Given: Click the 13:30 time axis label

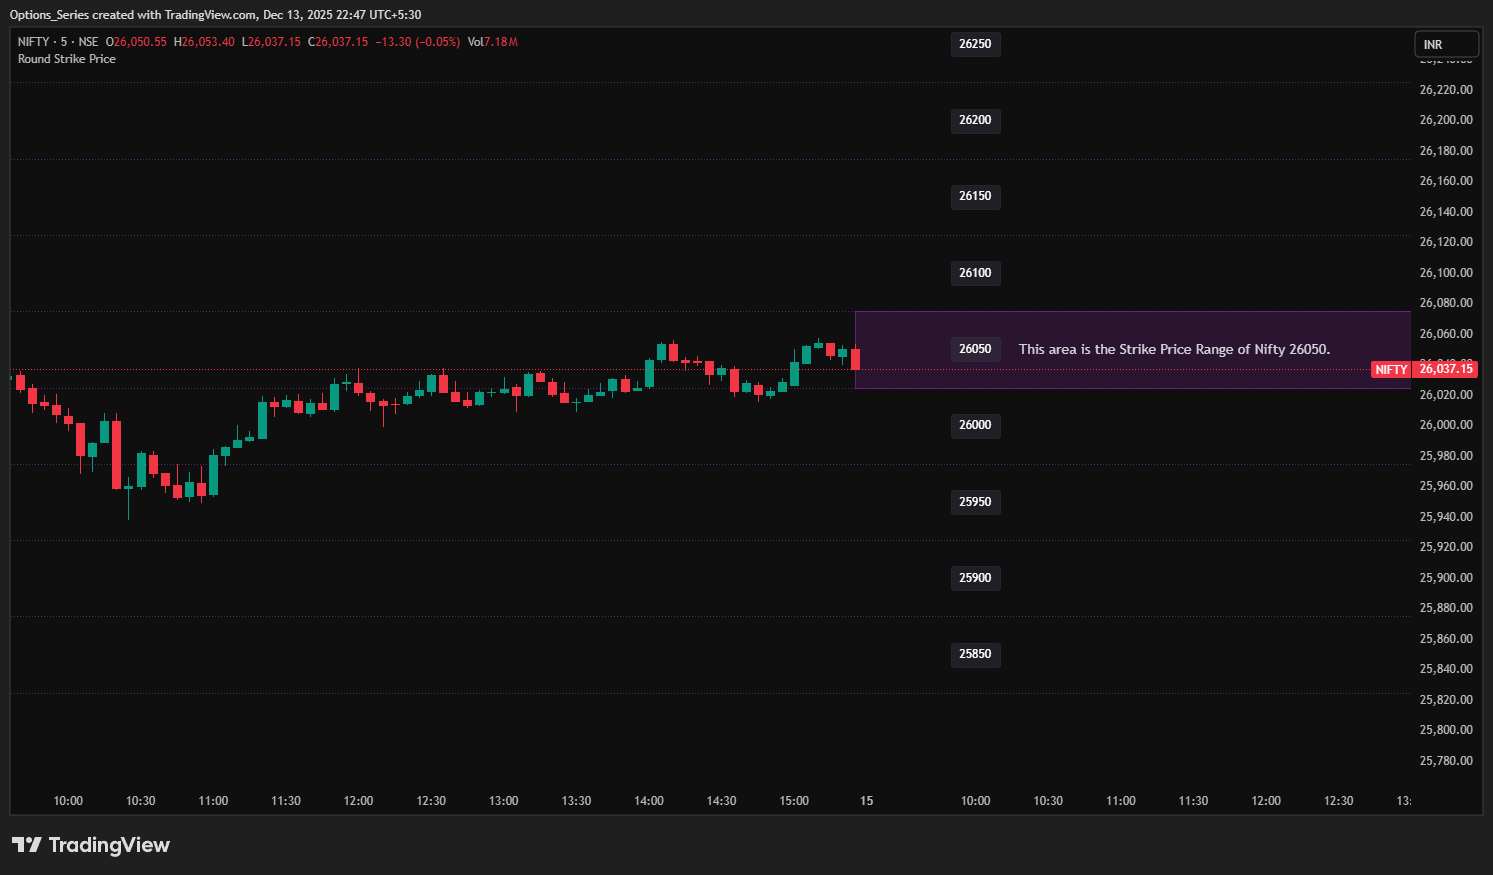Looking at the screenshot, I should pyautogui.click(x=576, y=801).
